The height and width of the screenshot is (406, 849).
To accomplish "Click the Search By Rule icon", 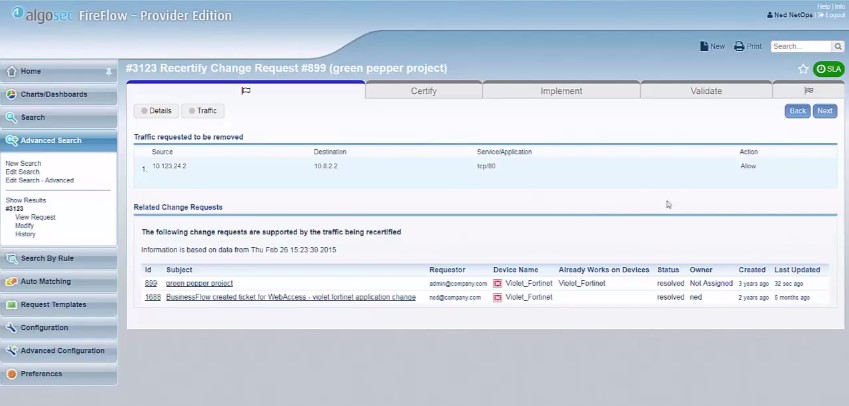I will pyautogui.click(x=11, y=259).
